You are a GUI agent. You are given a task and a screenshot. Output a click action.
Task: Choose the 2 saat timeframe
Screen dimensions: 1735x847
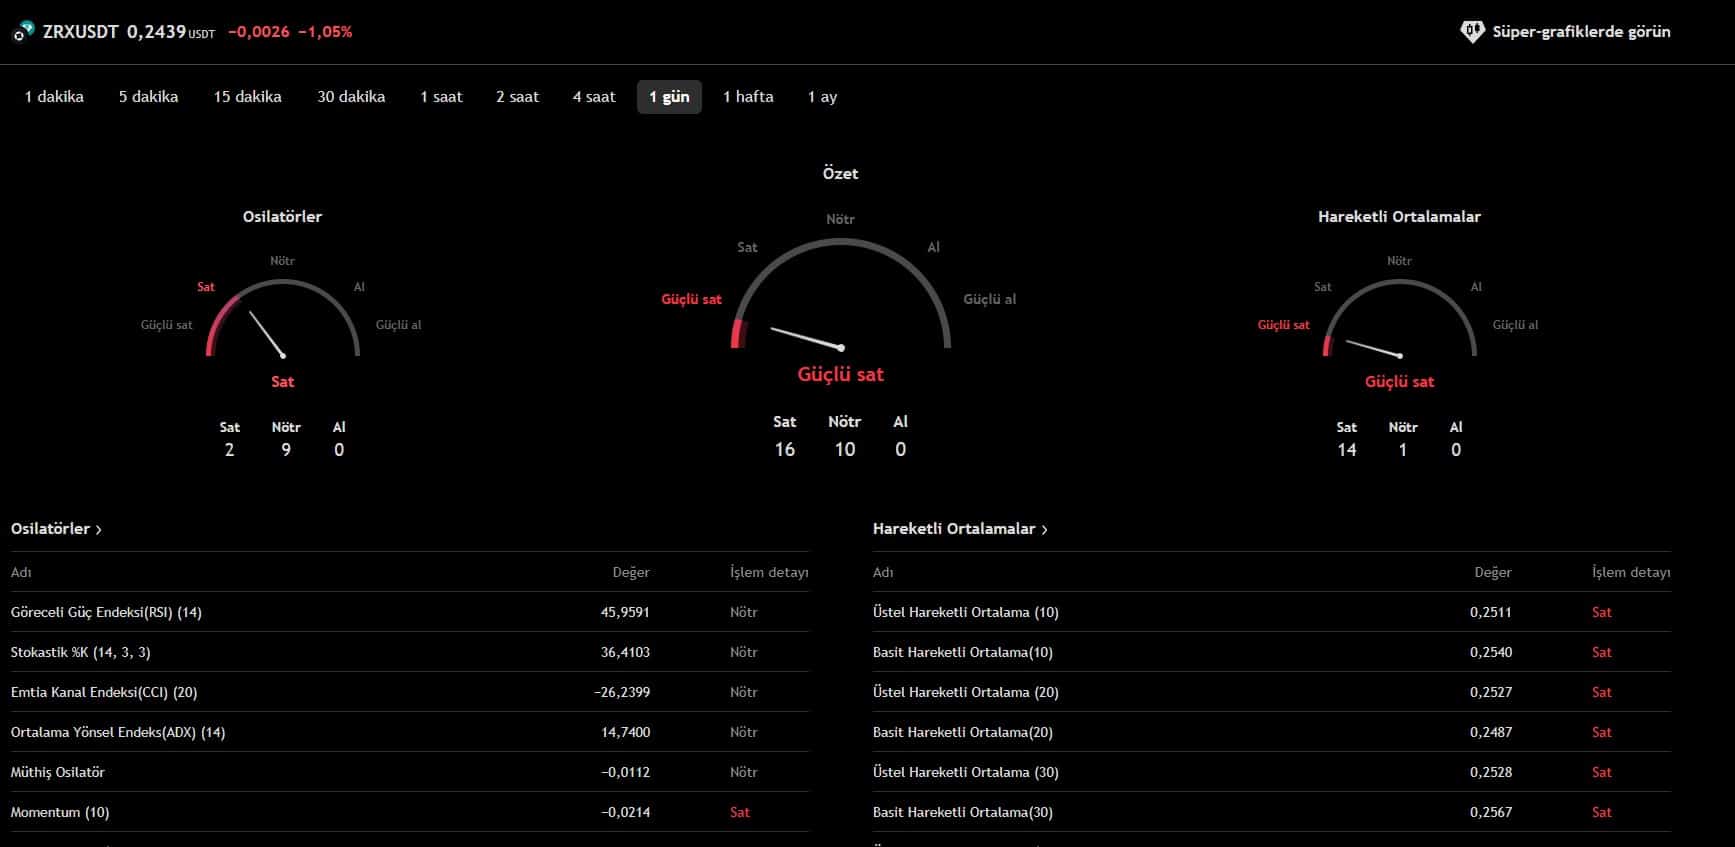(517, 97)
